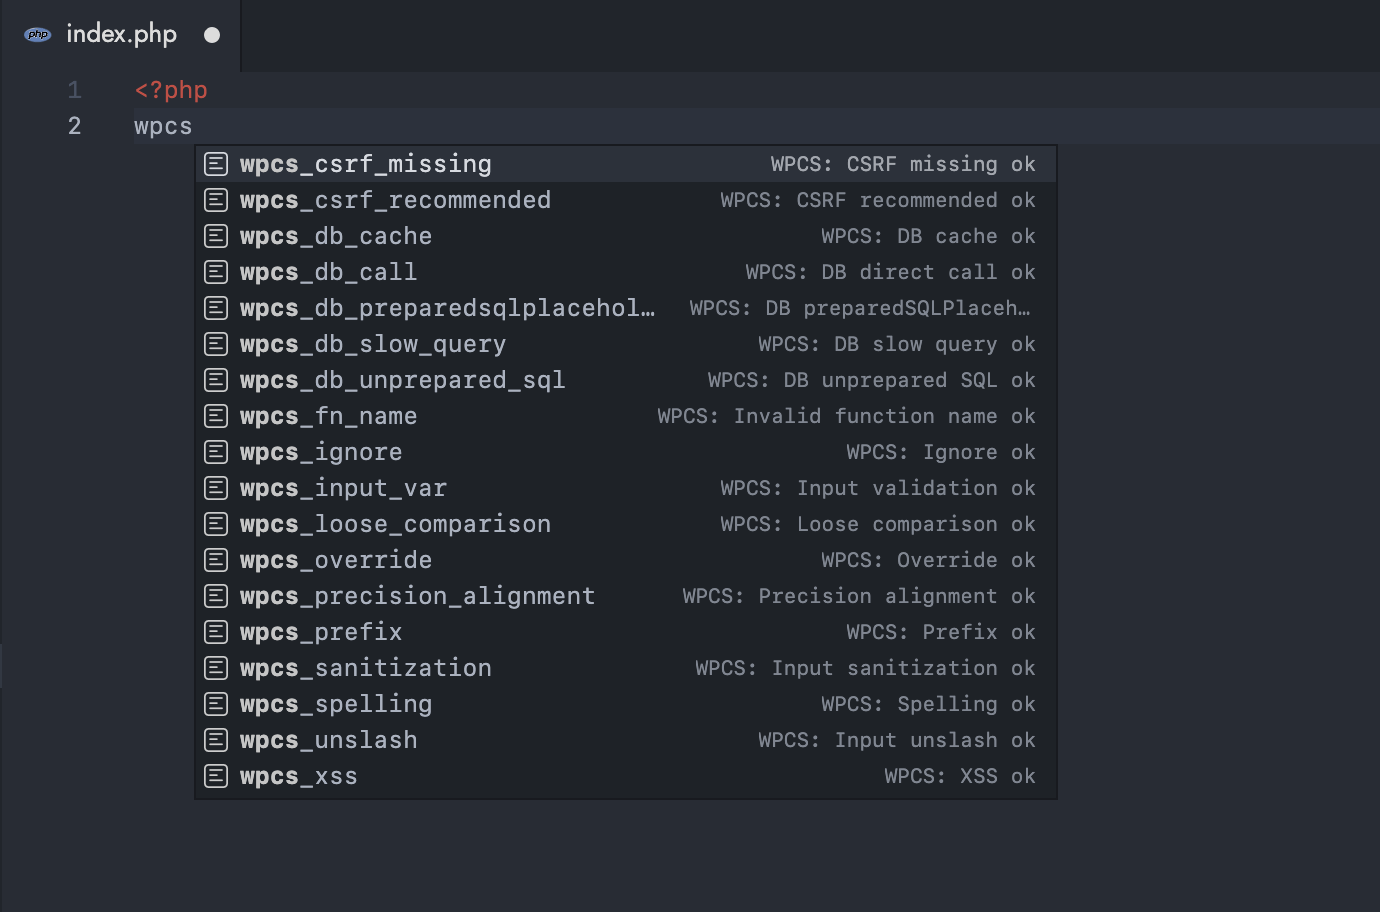Viewport: 1380px width, 912px height.
Task: Choose the wpcs_csrf_missing suggestion
Action: 626,164
